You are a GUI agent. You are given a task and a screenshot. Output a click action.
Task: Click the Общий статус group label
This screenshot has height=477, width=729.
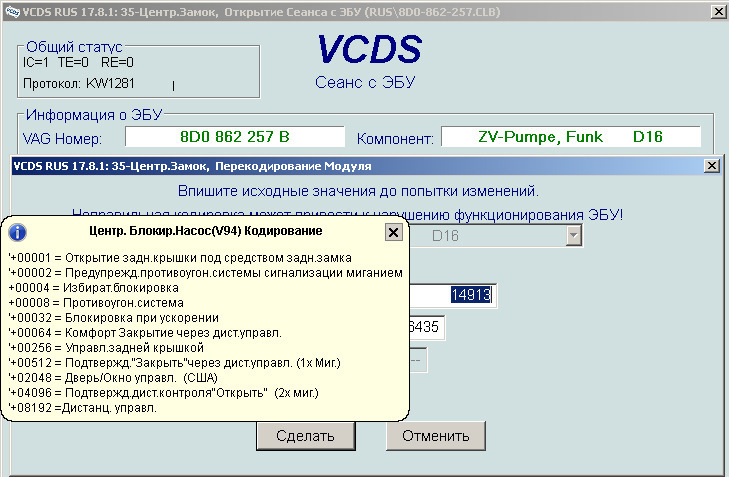[74, 46]
